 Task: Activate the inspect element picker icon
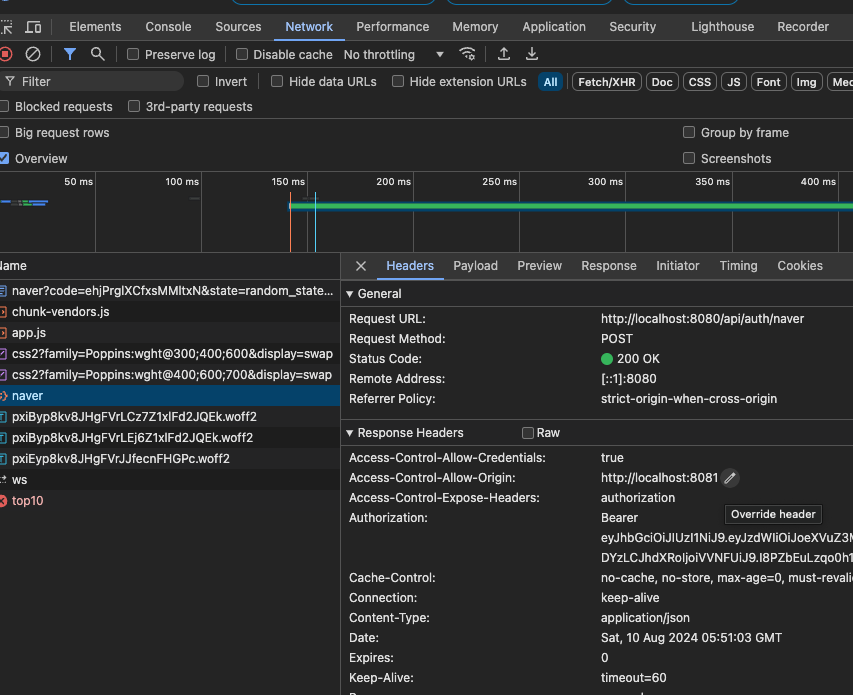pyautogui.click(x=6, y=27)
